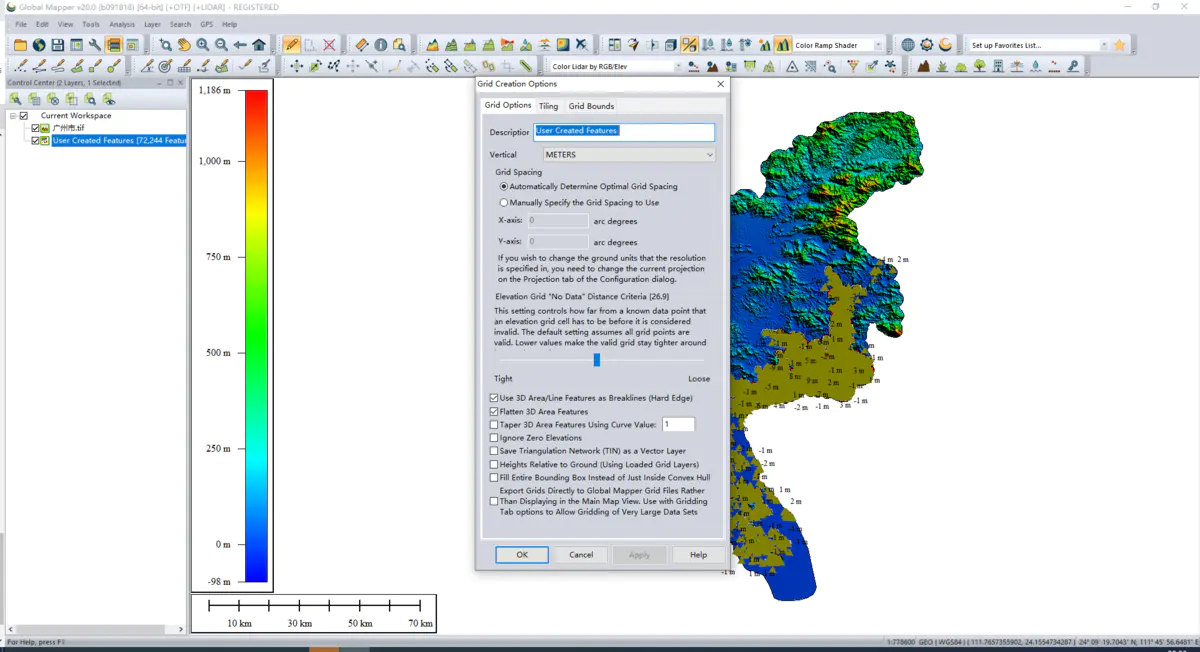This screenshot has width=1200, height=652.
Task: Click the Home full view icon
Action: point(259,45)
